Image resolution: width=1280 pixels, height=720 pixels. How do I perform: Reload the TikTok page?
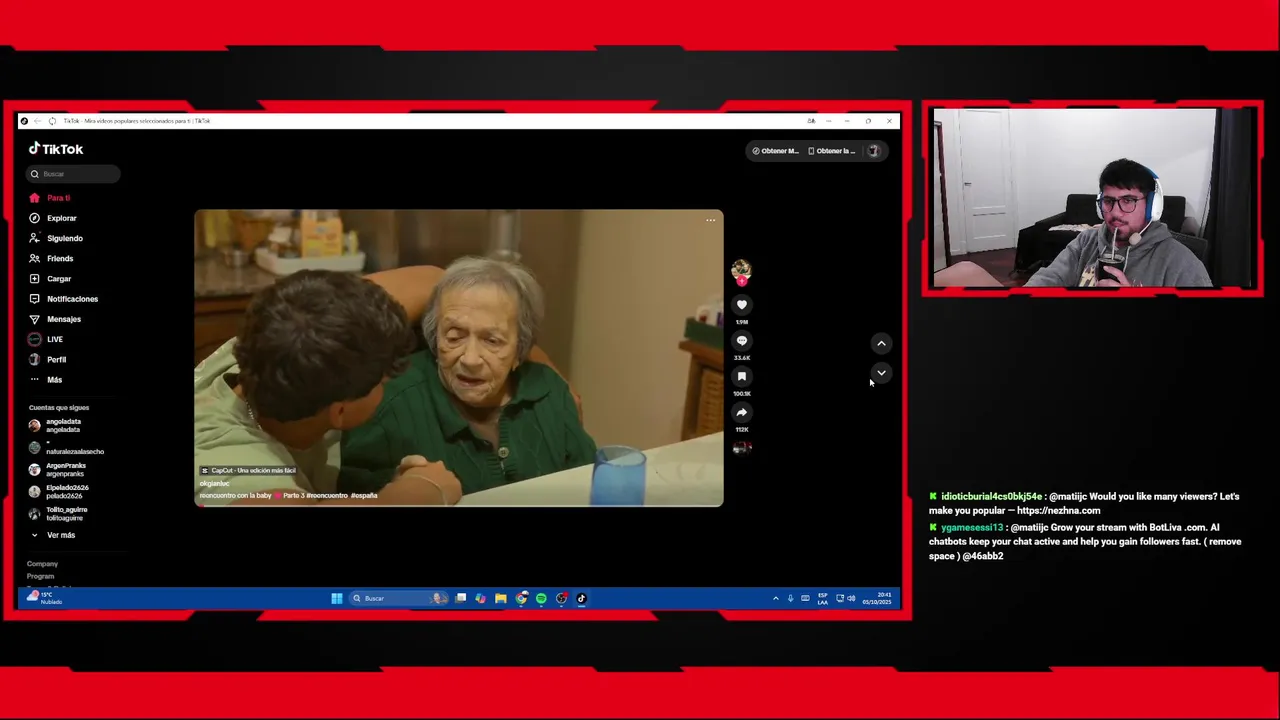(52, 121)
